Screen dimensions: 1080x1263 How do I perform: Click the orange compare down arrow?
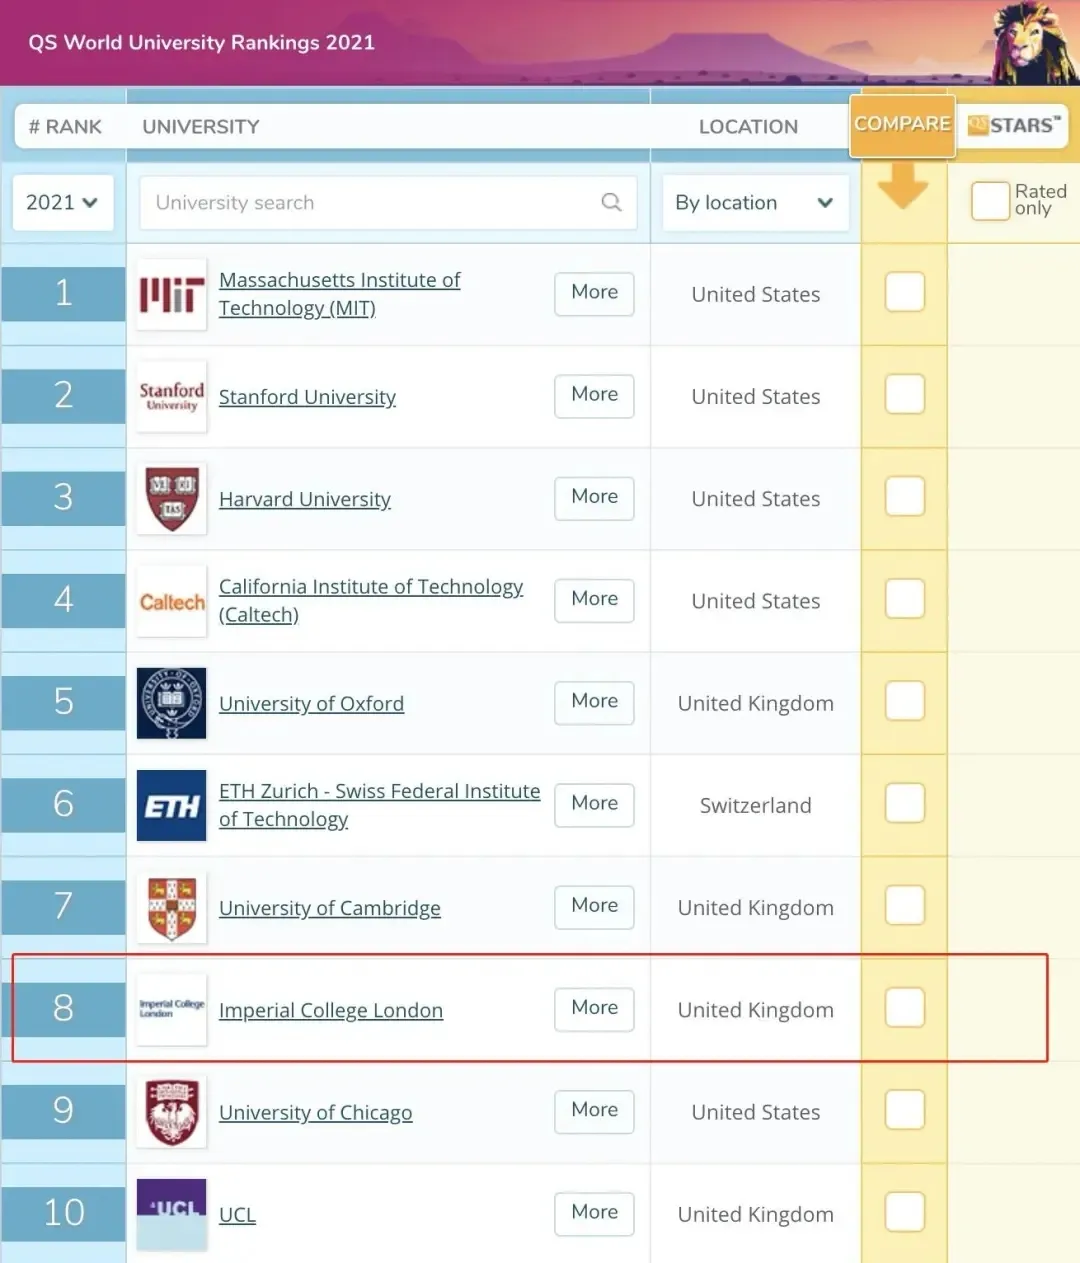pos(903,185)
